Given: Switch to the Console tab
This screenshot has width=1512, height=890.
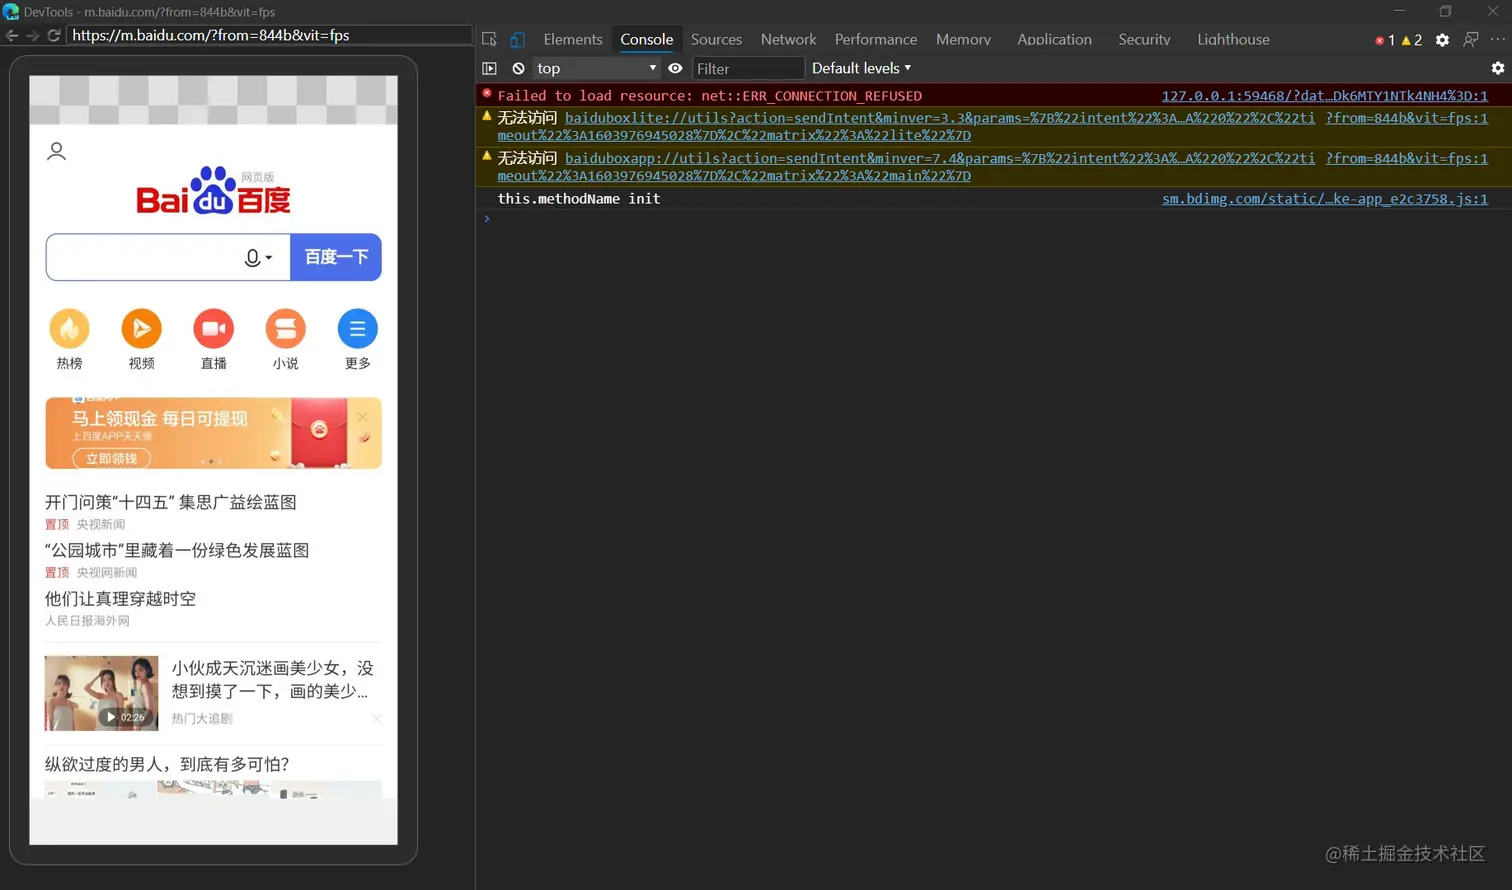Looking at the screenshot, I should (646, 39).
